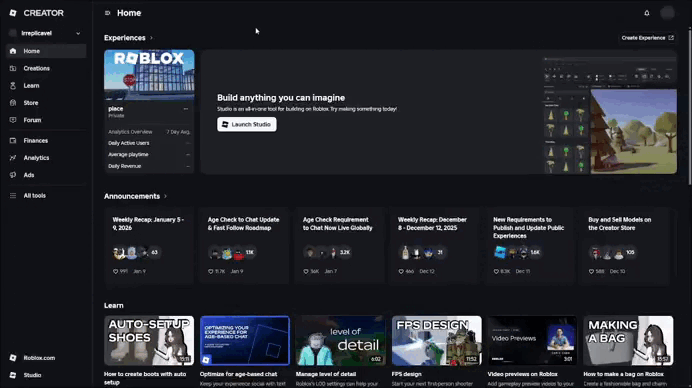Open Weekly Recap December 8-12 announcement
This screenshot has height=388, width=692.
[434, 245]
